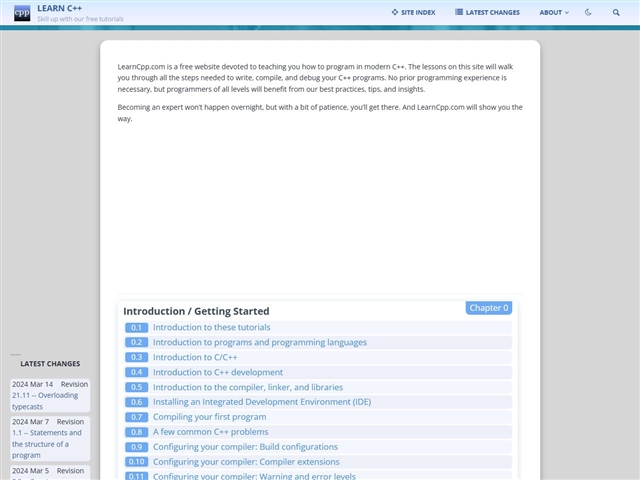Click the 0.9 lesson number badge
The image size is (640, 480).
tap(136, 447)
